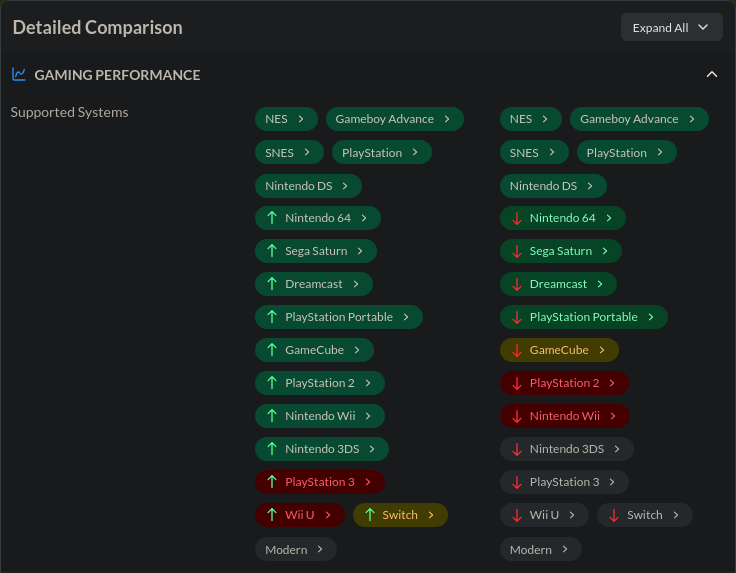Open red Nintendo Wii chip with down arrow
The height and width of the screenshot is (573, 736).
[564, 416]
